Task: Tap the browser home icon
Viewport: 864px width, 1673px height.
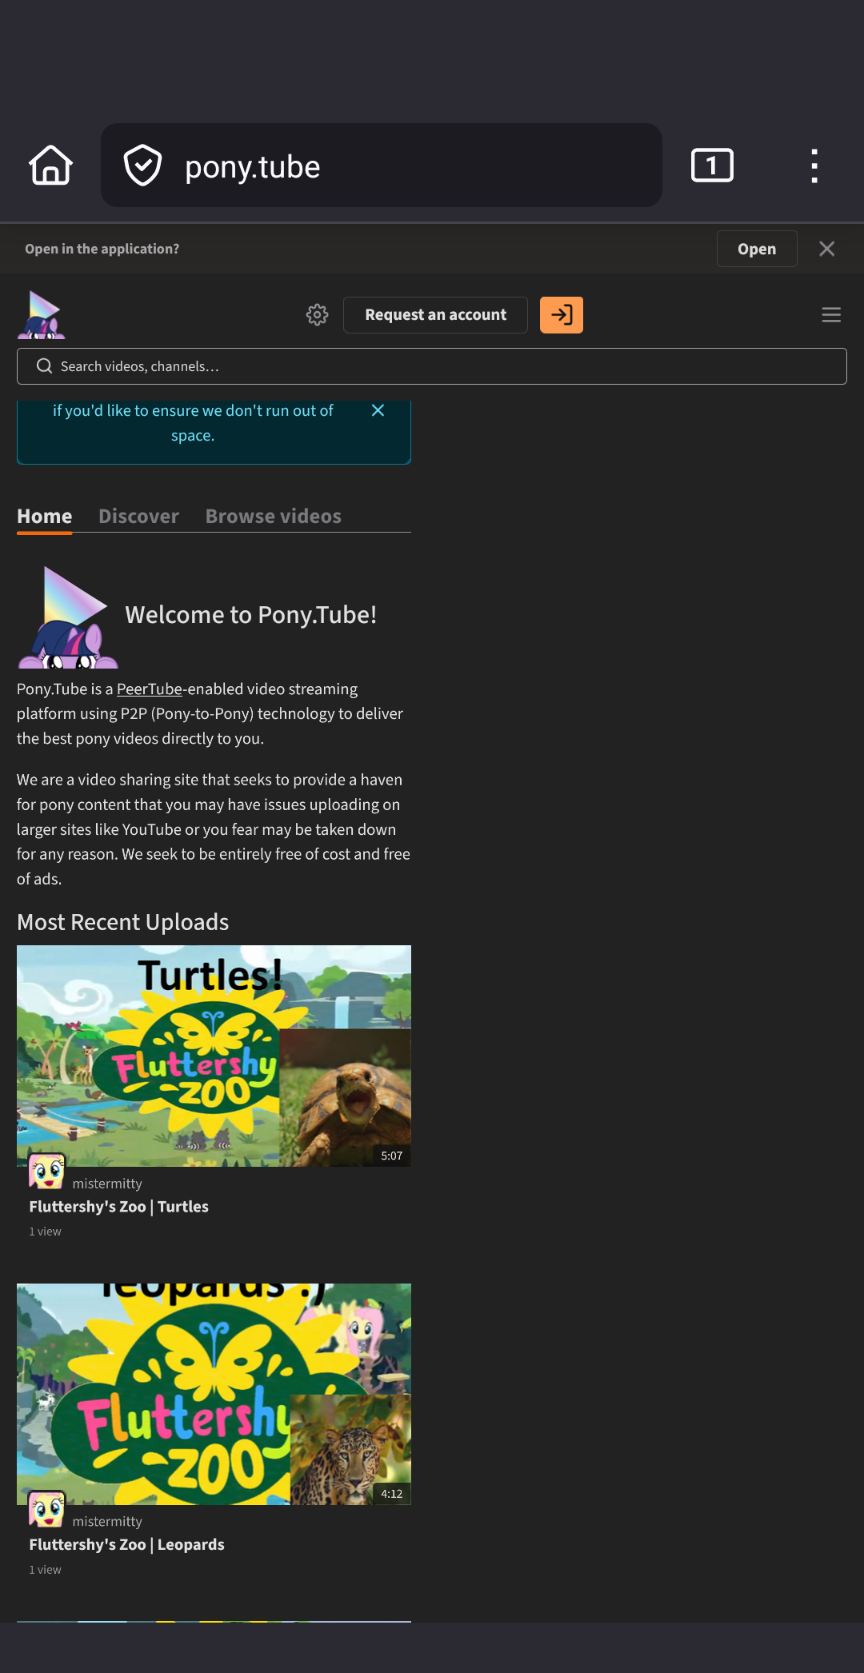Action: [x=51, y=165]
